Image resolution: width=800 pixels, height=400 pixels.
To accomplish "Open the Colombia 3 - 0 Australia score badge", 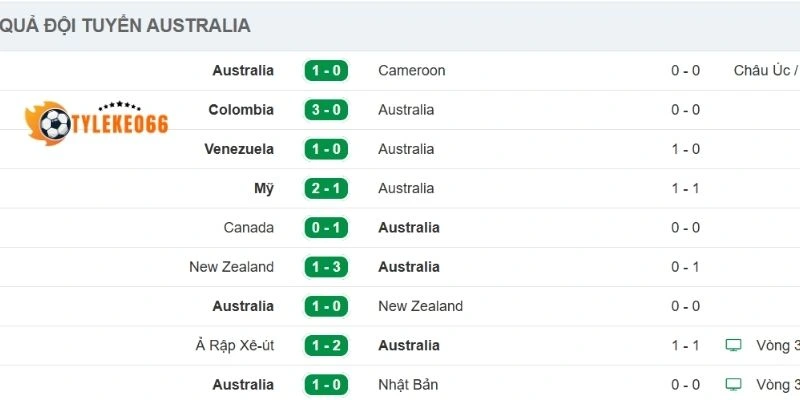I will (x=325, y=110).
